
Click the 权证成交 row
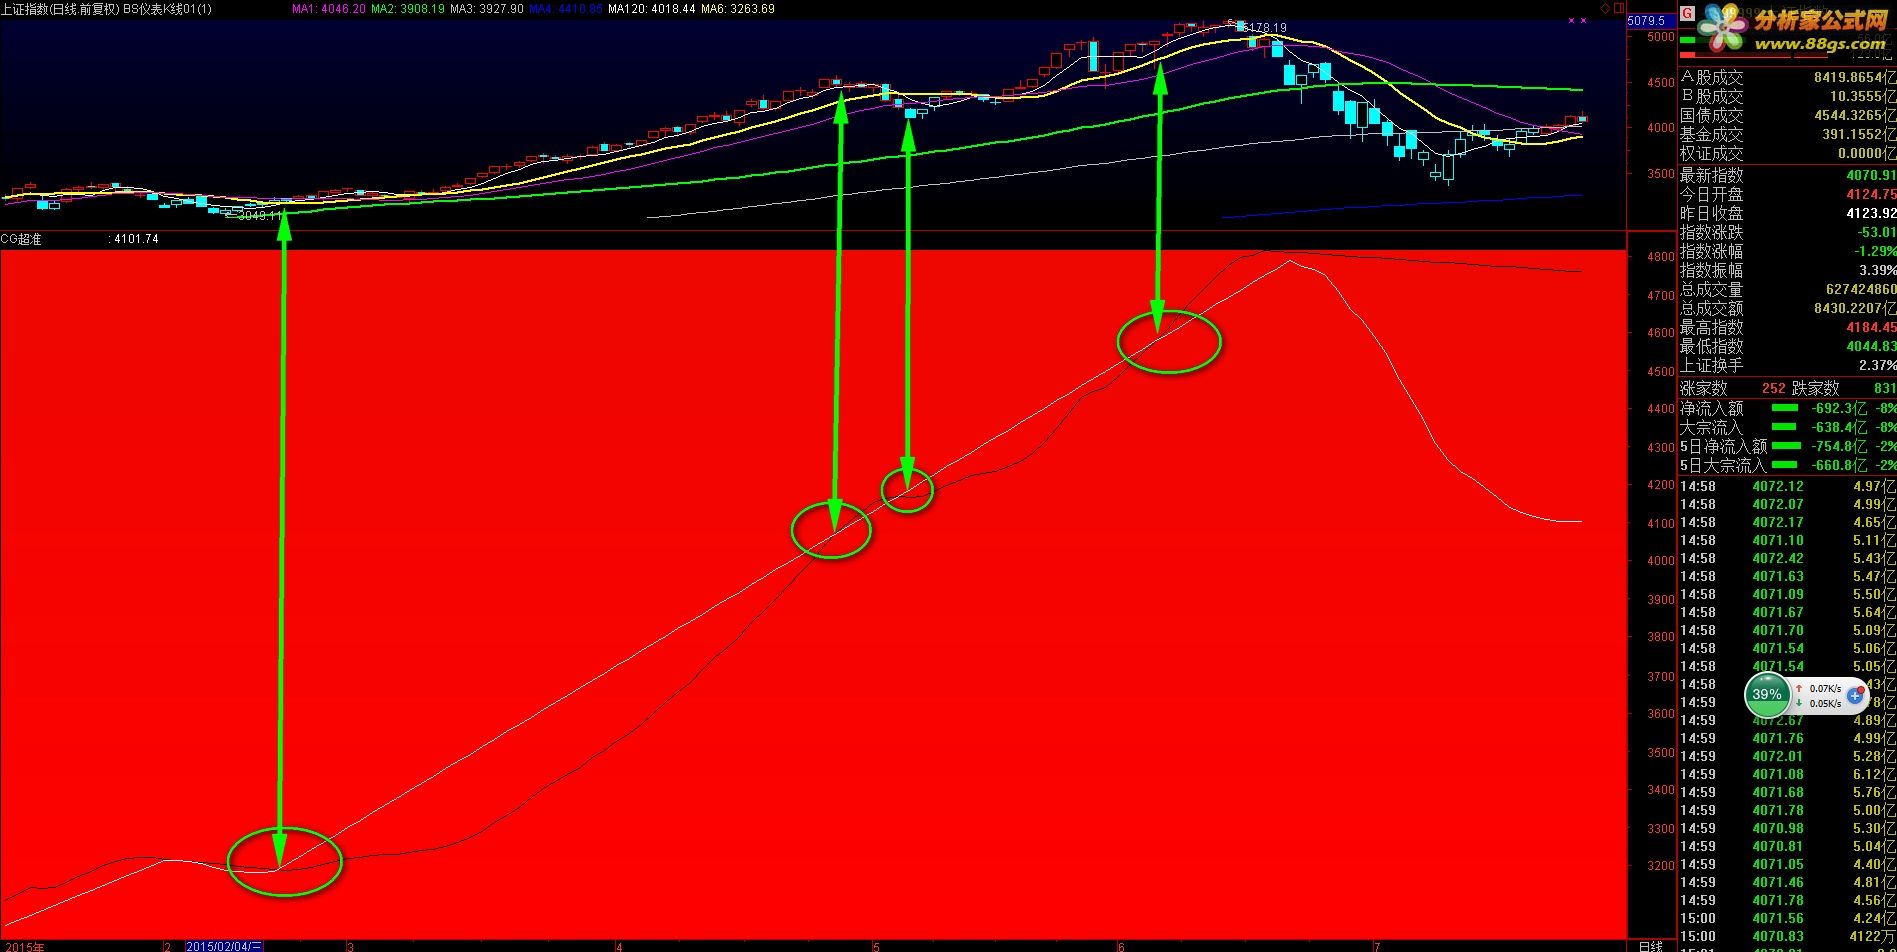pyautogui.click(x=1788, y=153)
